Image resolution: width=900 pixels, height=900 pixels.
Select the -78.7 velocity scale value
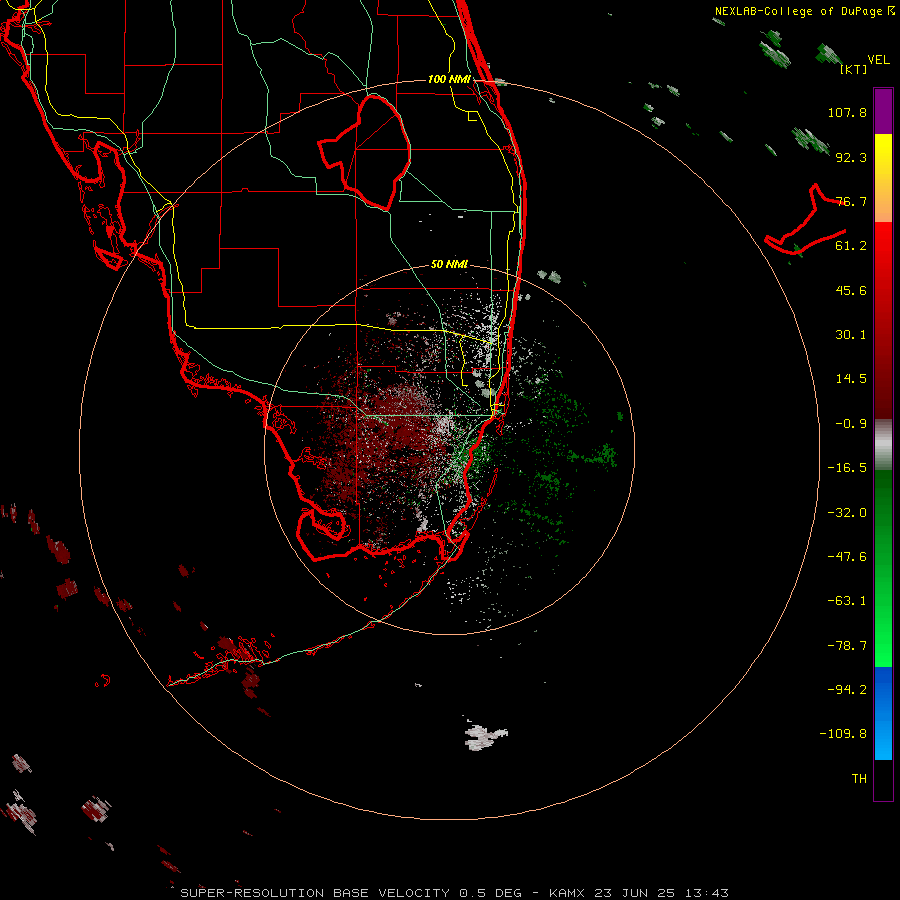pos(847,646)
